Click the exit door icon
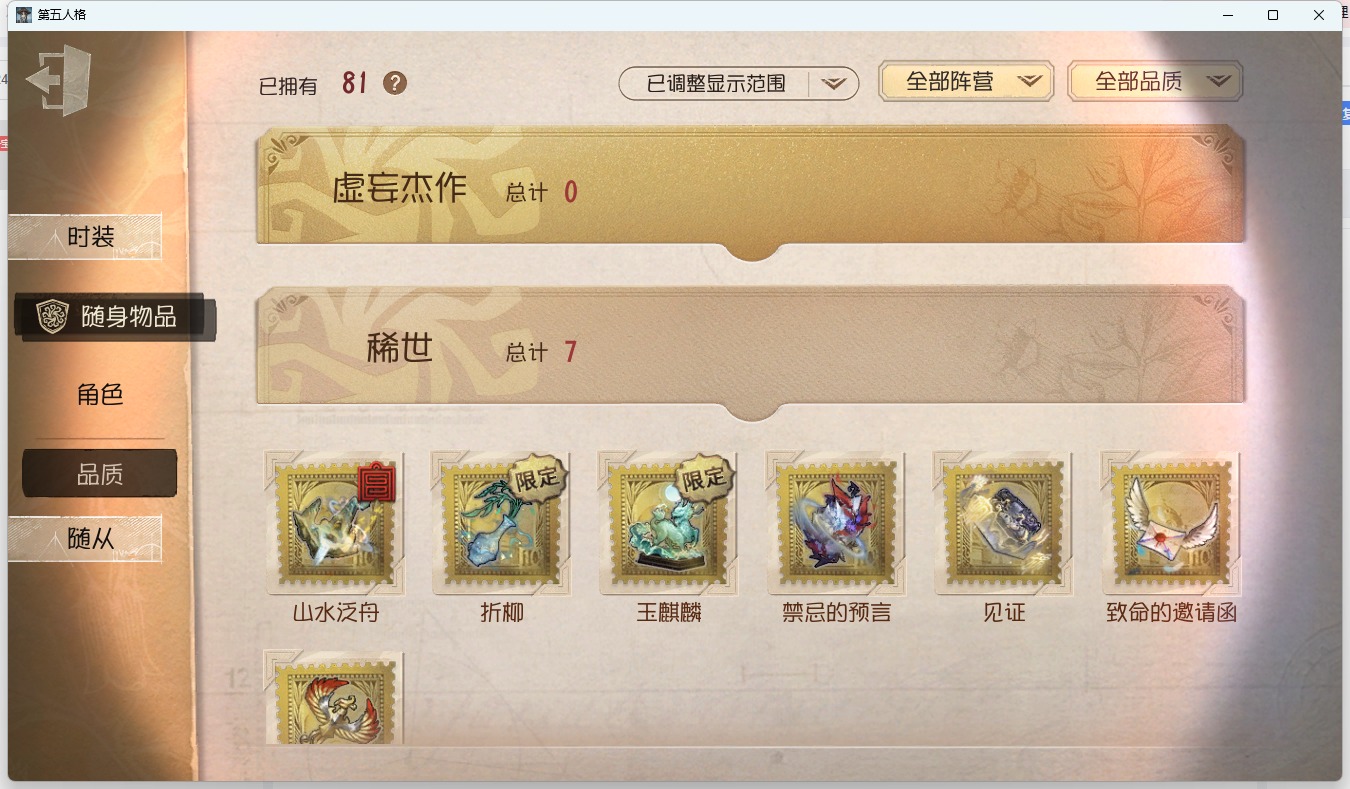This screenshot has width=1350, height=789. coord(59,79)
